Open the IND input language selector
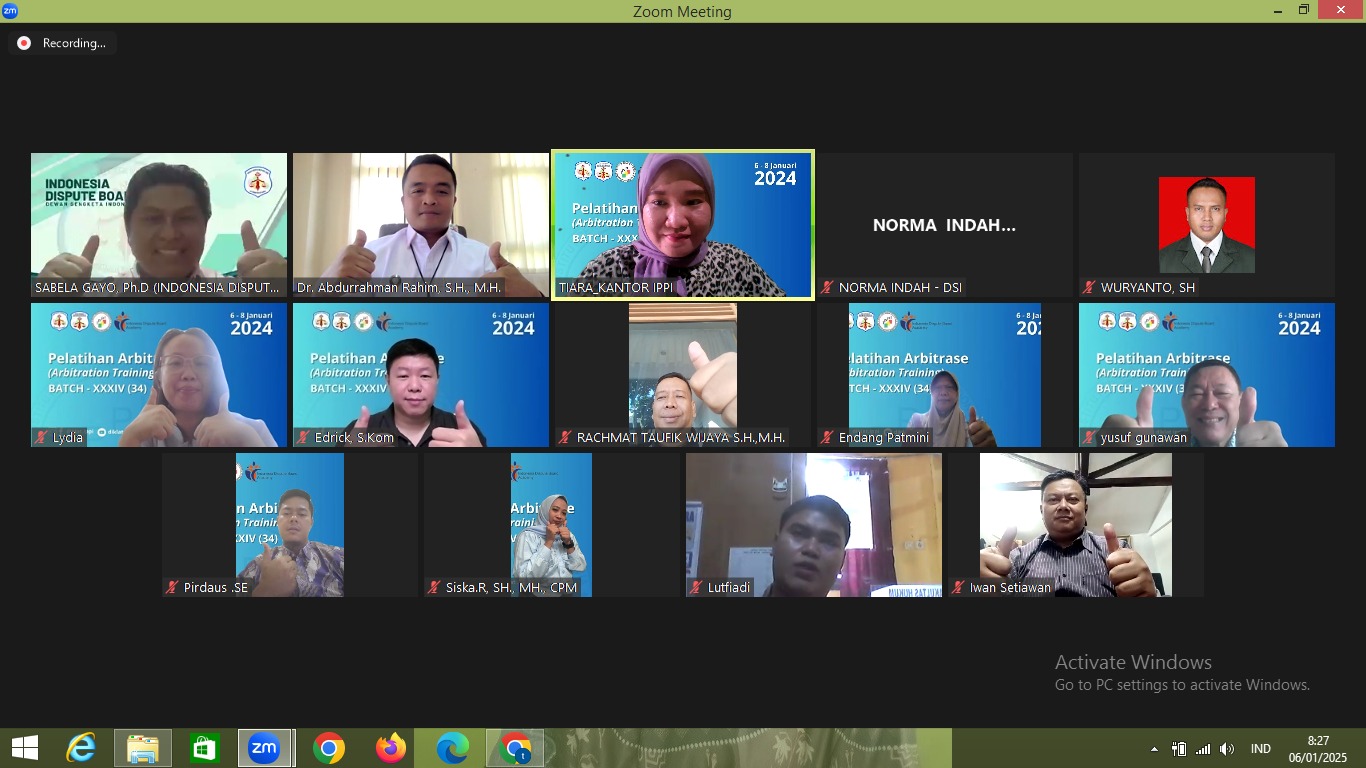The width and height of the screenshot is (1366, 768). point(1260,749)
